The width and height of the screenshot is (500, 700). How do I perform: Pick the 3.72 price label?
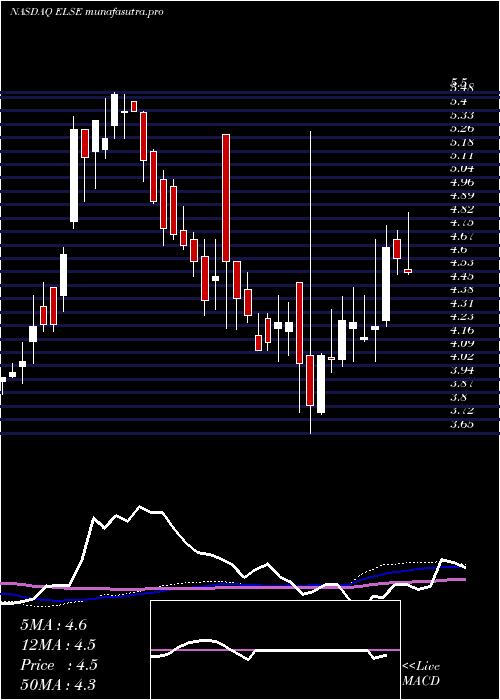click(462, 410)
